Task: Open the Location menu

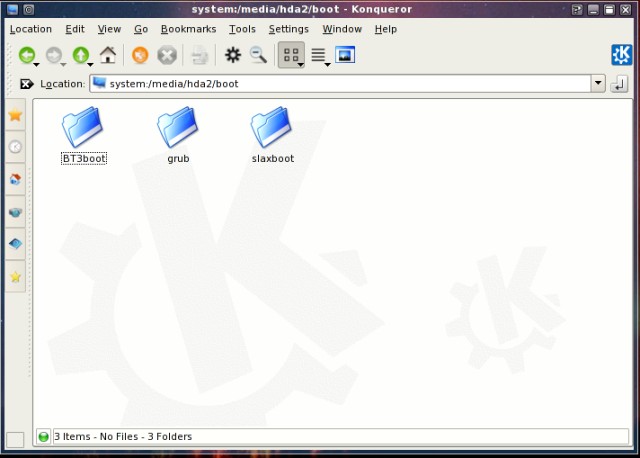Action: 31,29
